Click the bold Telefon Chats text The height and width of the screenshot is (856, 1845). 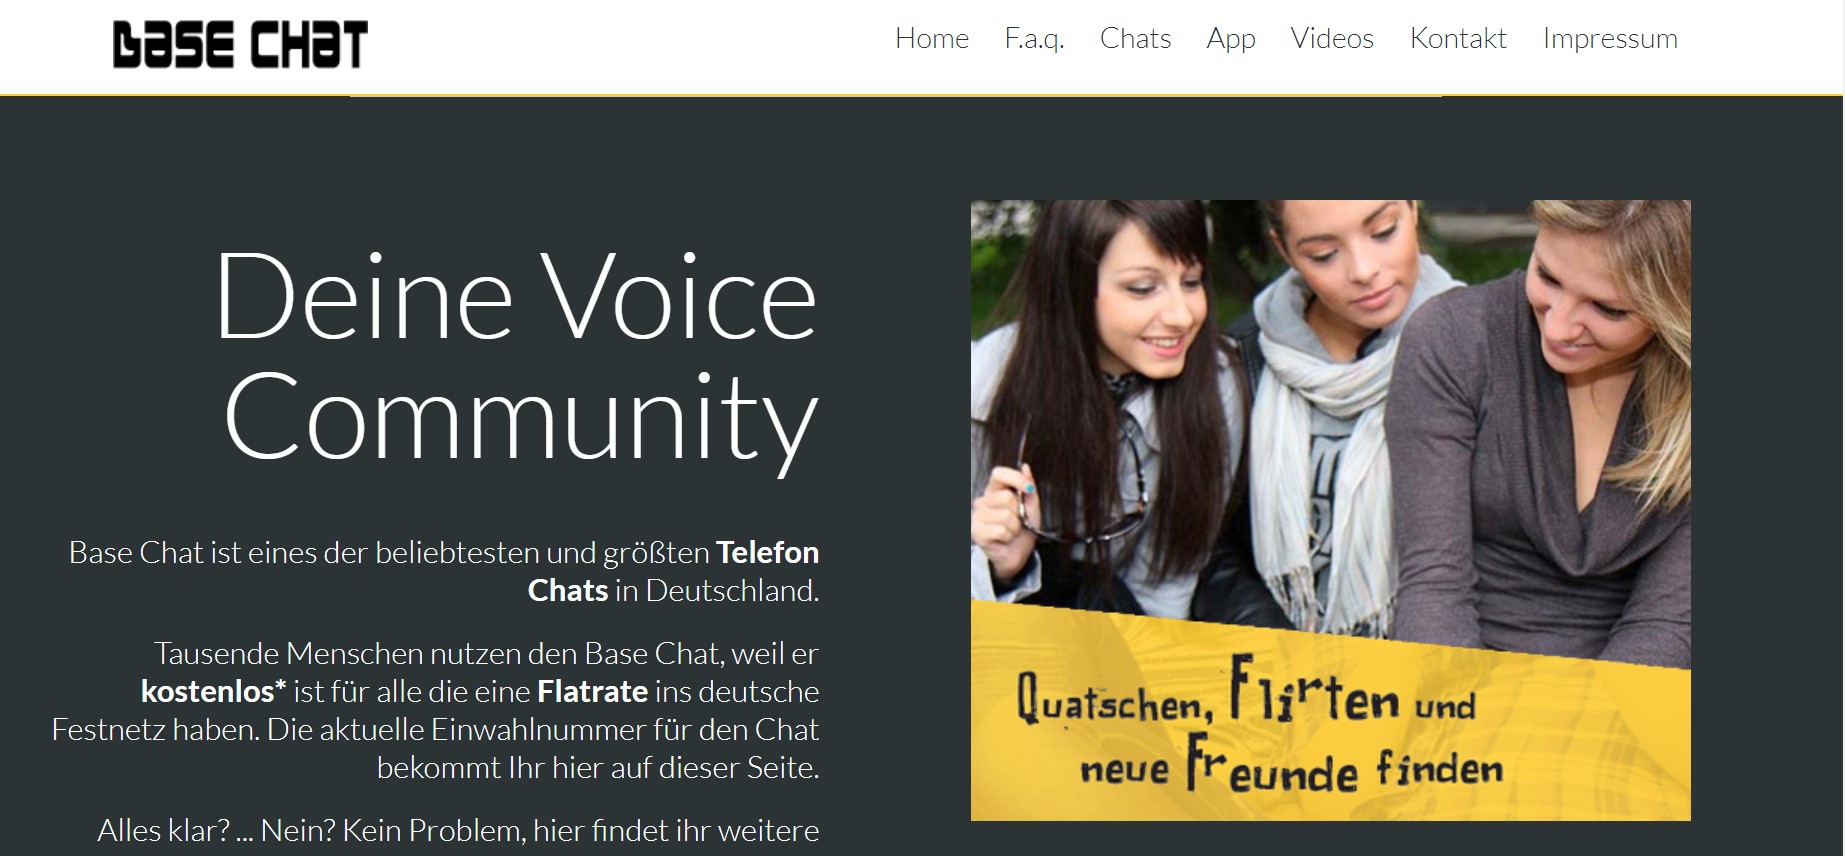[x=673, y=571]
